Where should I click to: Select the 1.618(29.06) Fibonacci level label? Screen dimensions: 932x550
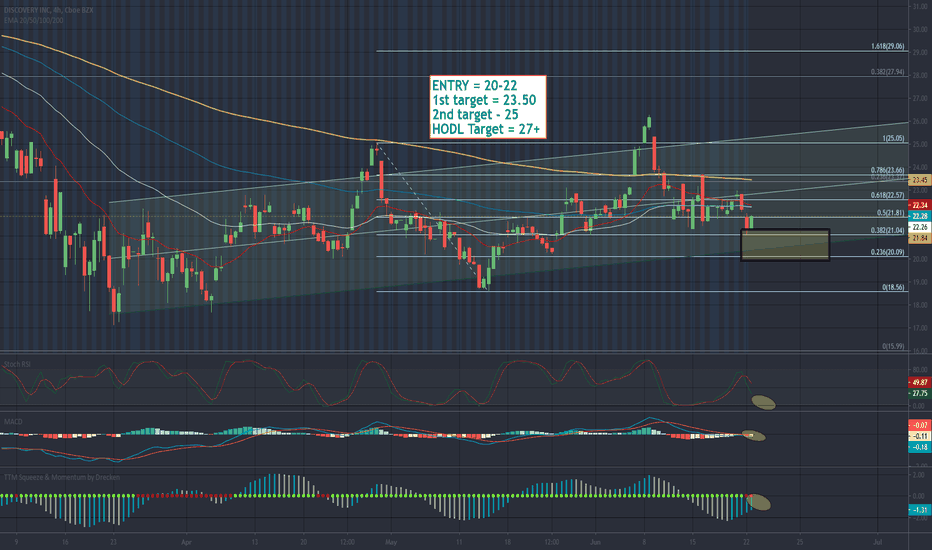pyautogui.click(x=887, y=46)
